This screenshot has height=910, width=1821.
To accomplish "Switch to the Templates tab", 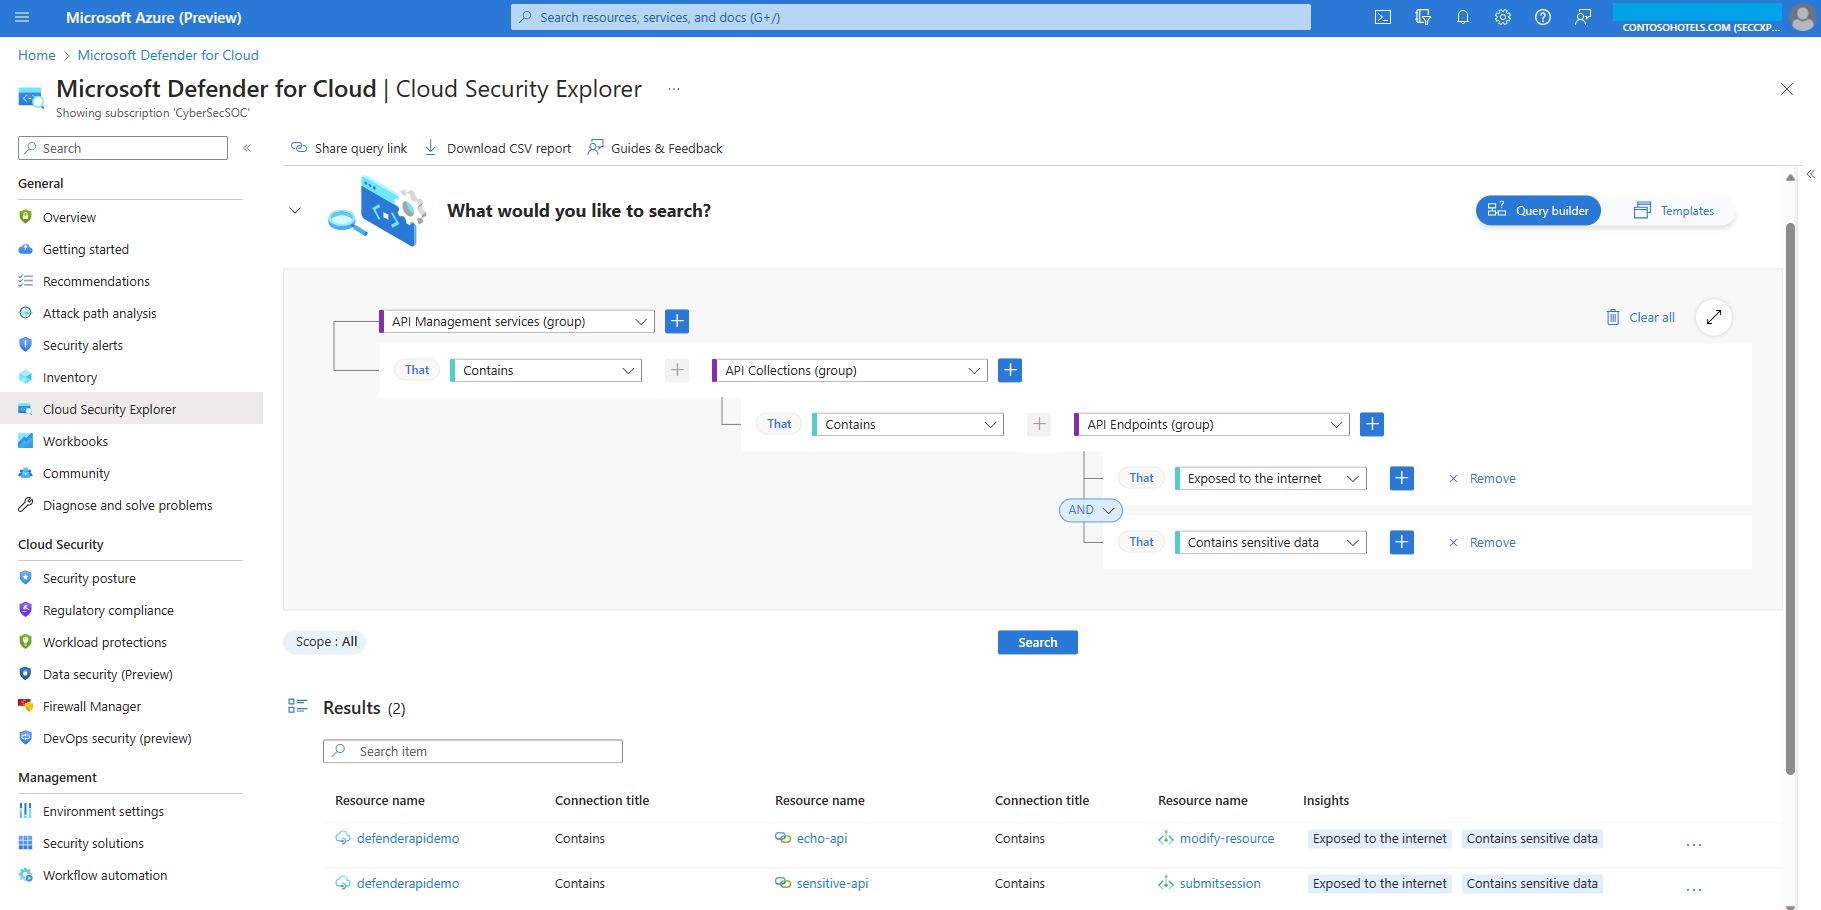I will [1675, 210].
